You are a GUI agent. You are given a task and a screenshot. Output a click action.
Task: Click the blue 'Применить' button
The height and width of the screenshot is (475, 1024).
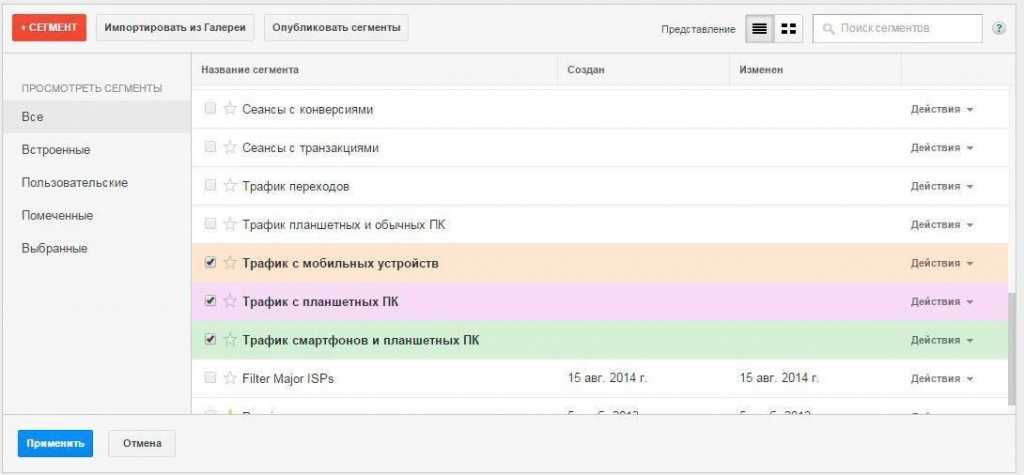coord(55,443)
